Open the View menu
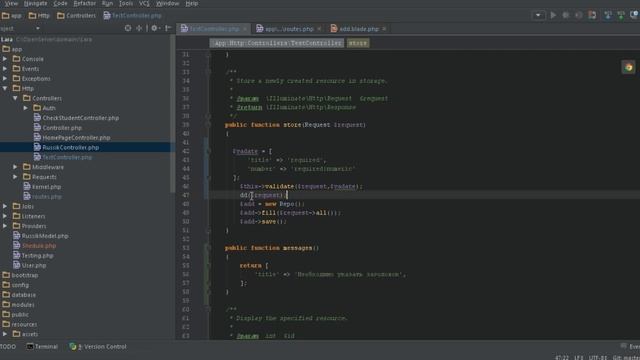Viewport: 640px width, 360px height. 11,3
